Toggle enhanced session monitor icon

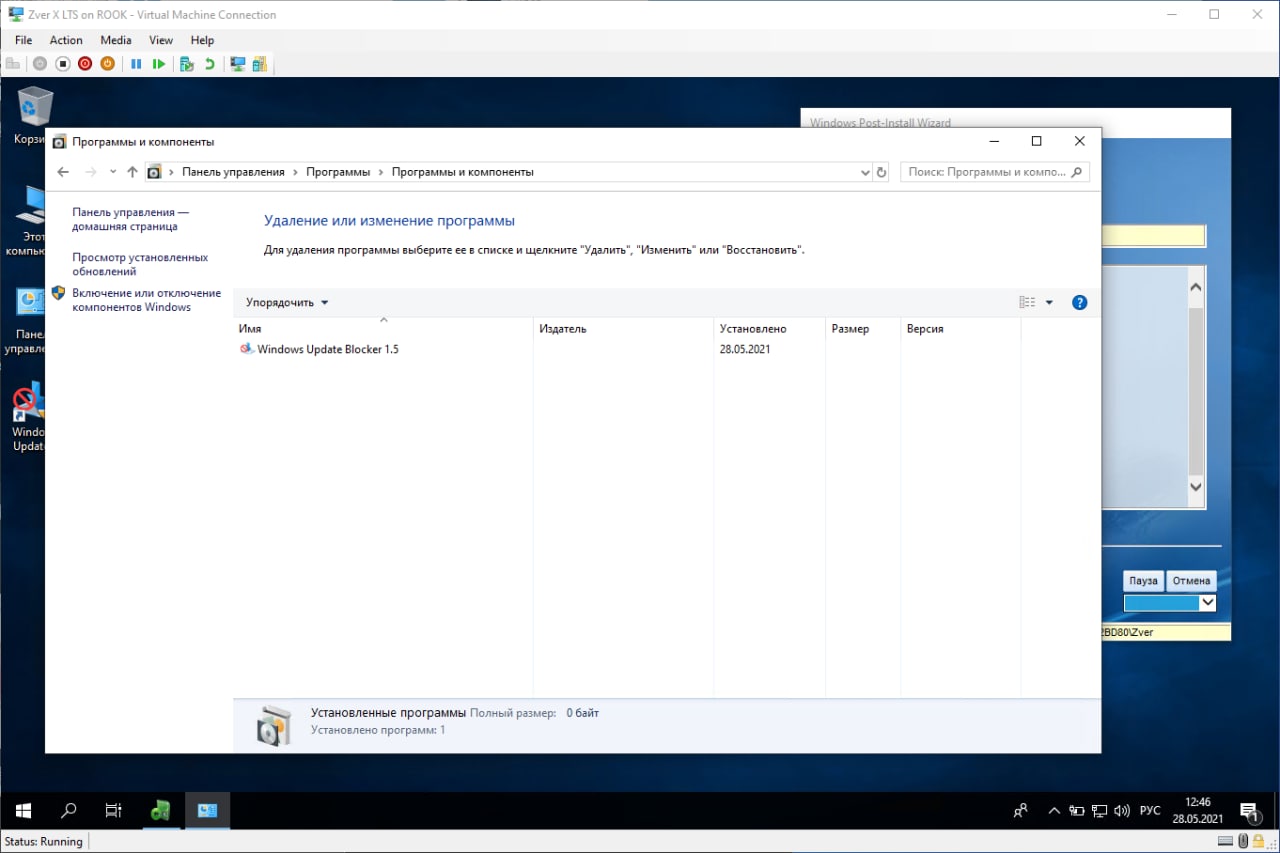238,64
